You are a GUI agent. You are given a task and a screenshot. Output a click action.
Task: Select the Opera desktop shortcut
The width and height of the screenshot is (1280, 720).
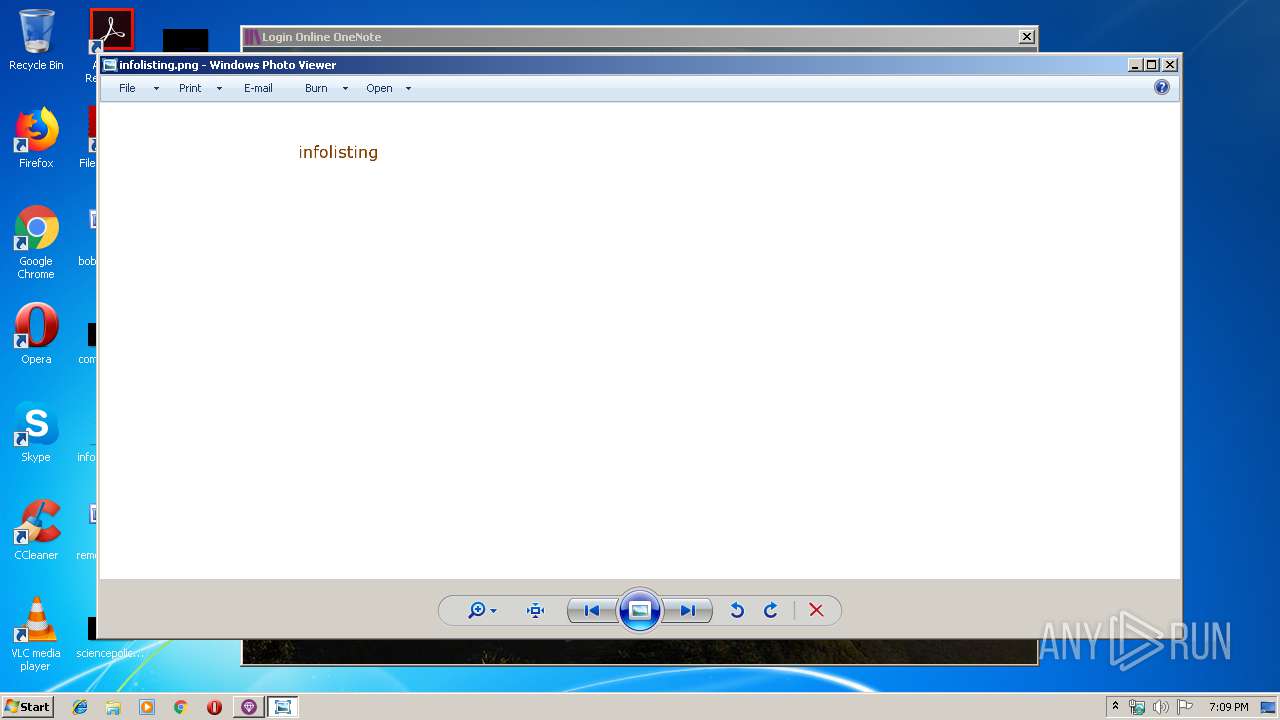point(36,334)
